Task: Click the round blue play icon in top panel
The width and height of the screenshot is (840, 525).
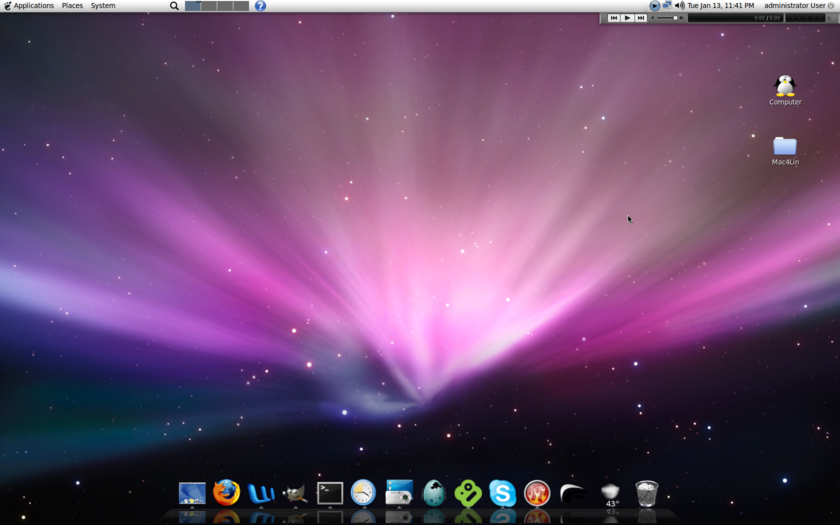Action: [x=655, y=5]
